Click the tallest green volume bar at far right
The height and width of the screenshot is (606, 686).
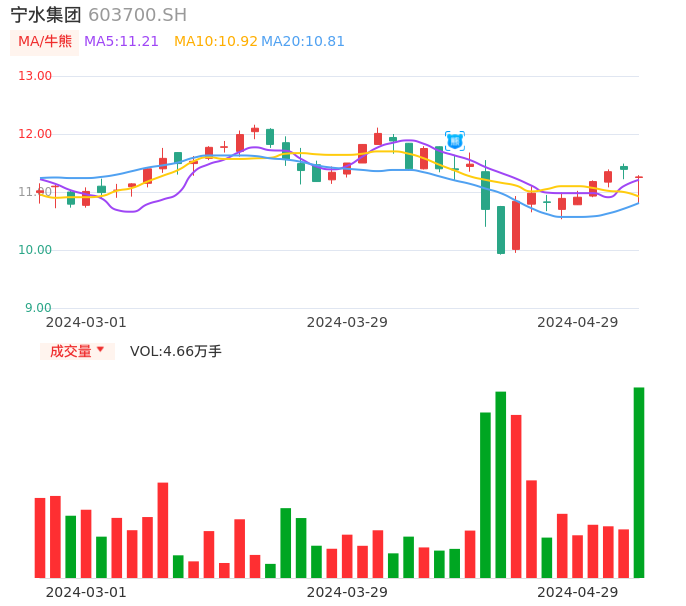point(639,482)
